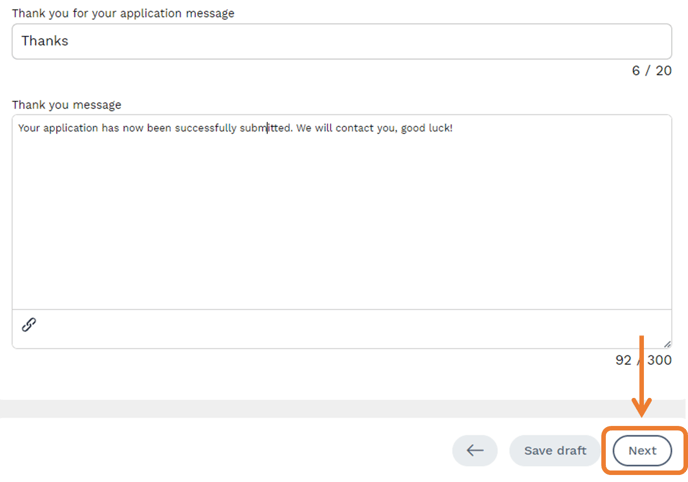Go back using the left arrow button
Viewport: 688px width, 482px height.
tap(475, 450)
